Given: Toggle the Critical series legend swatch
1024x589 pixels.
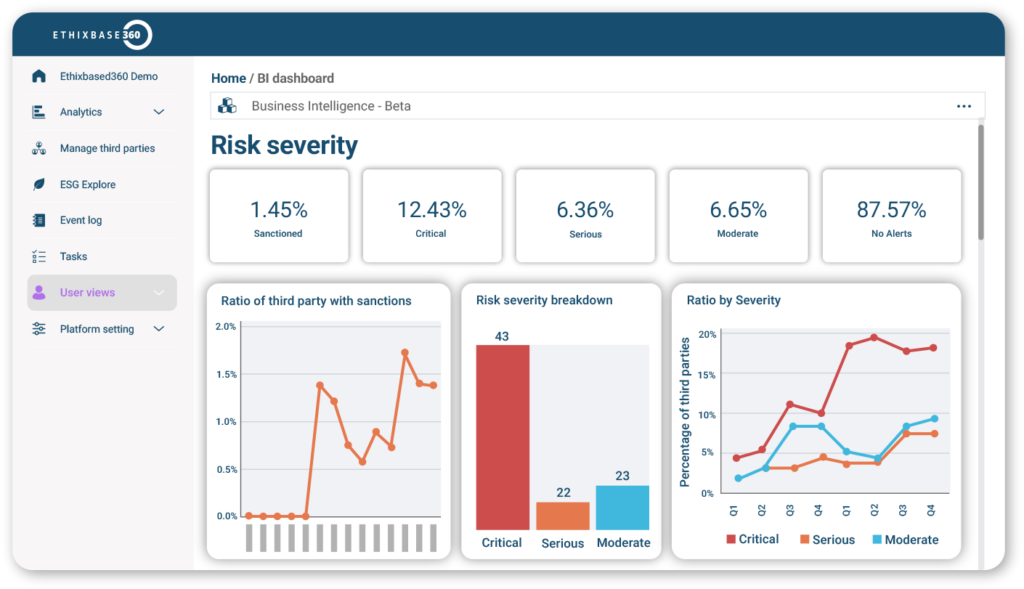Looking at the screenshot, I should pyautogui.click(x=731, y=539).
